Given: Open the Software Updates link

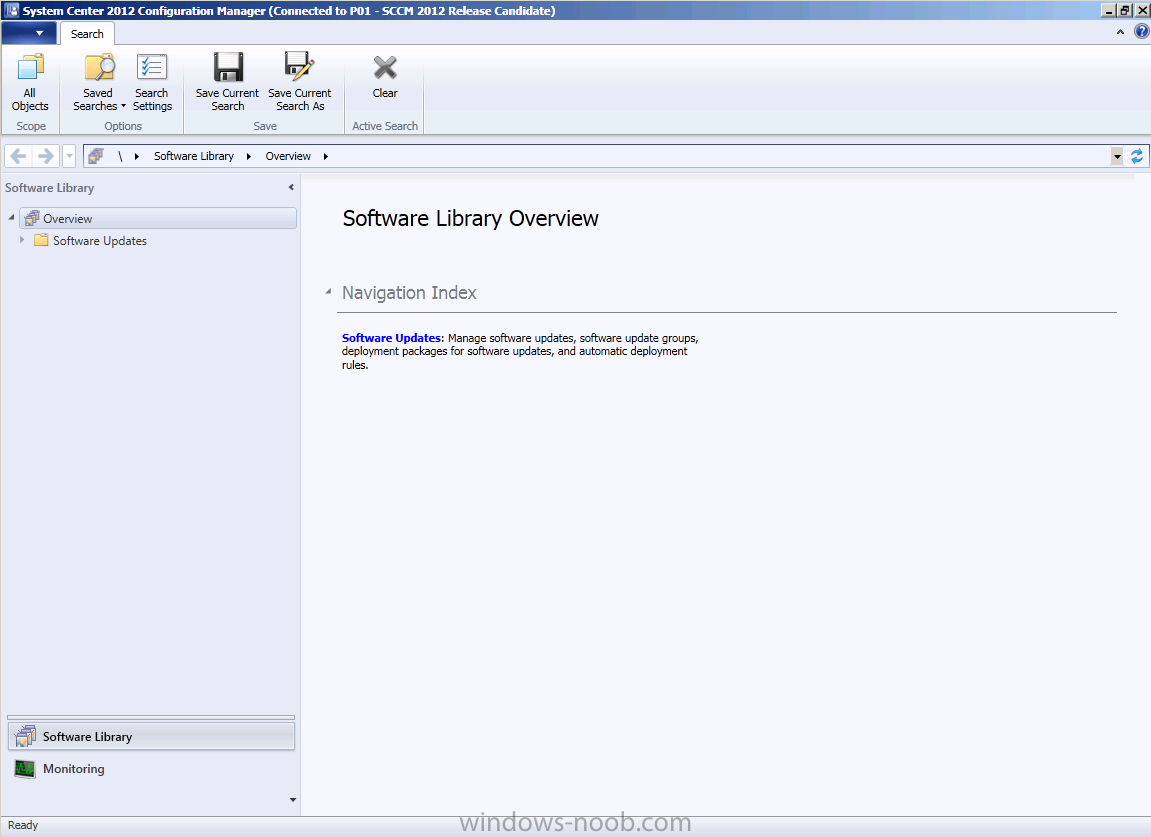Looking at the screenshot, I should (x=393, y=338).
